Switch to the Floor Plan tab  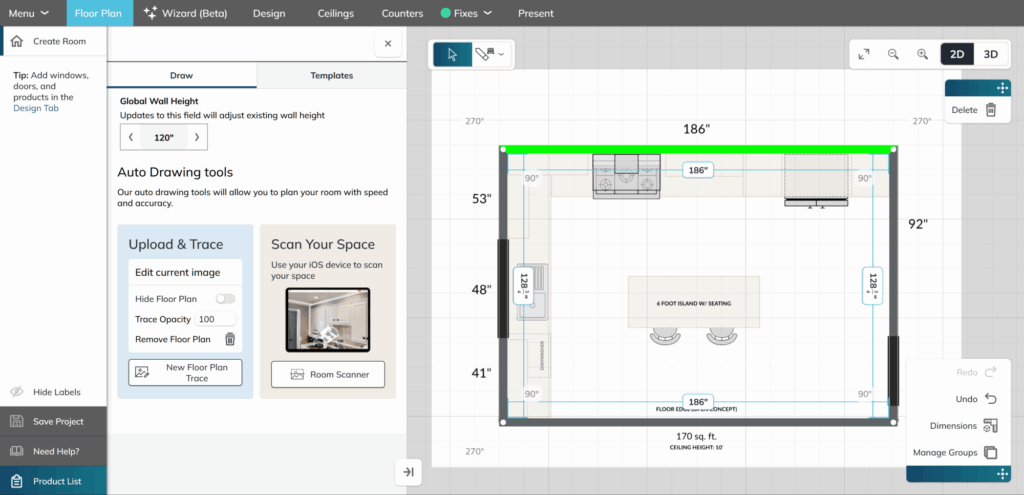[x=98, y=13]
